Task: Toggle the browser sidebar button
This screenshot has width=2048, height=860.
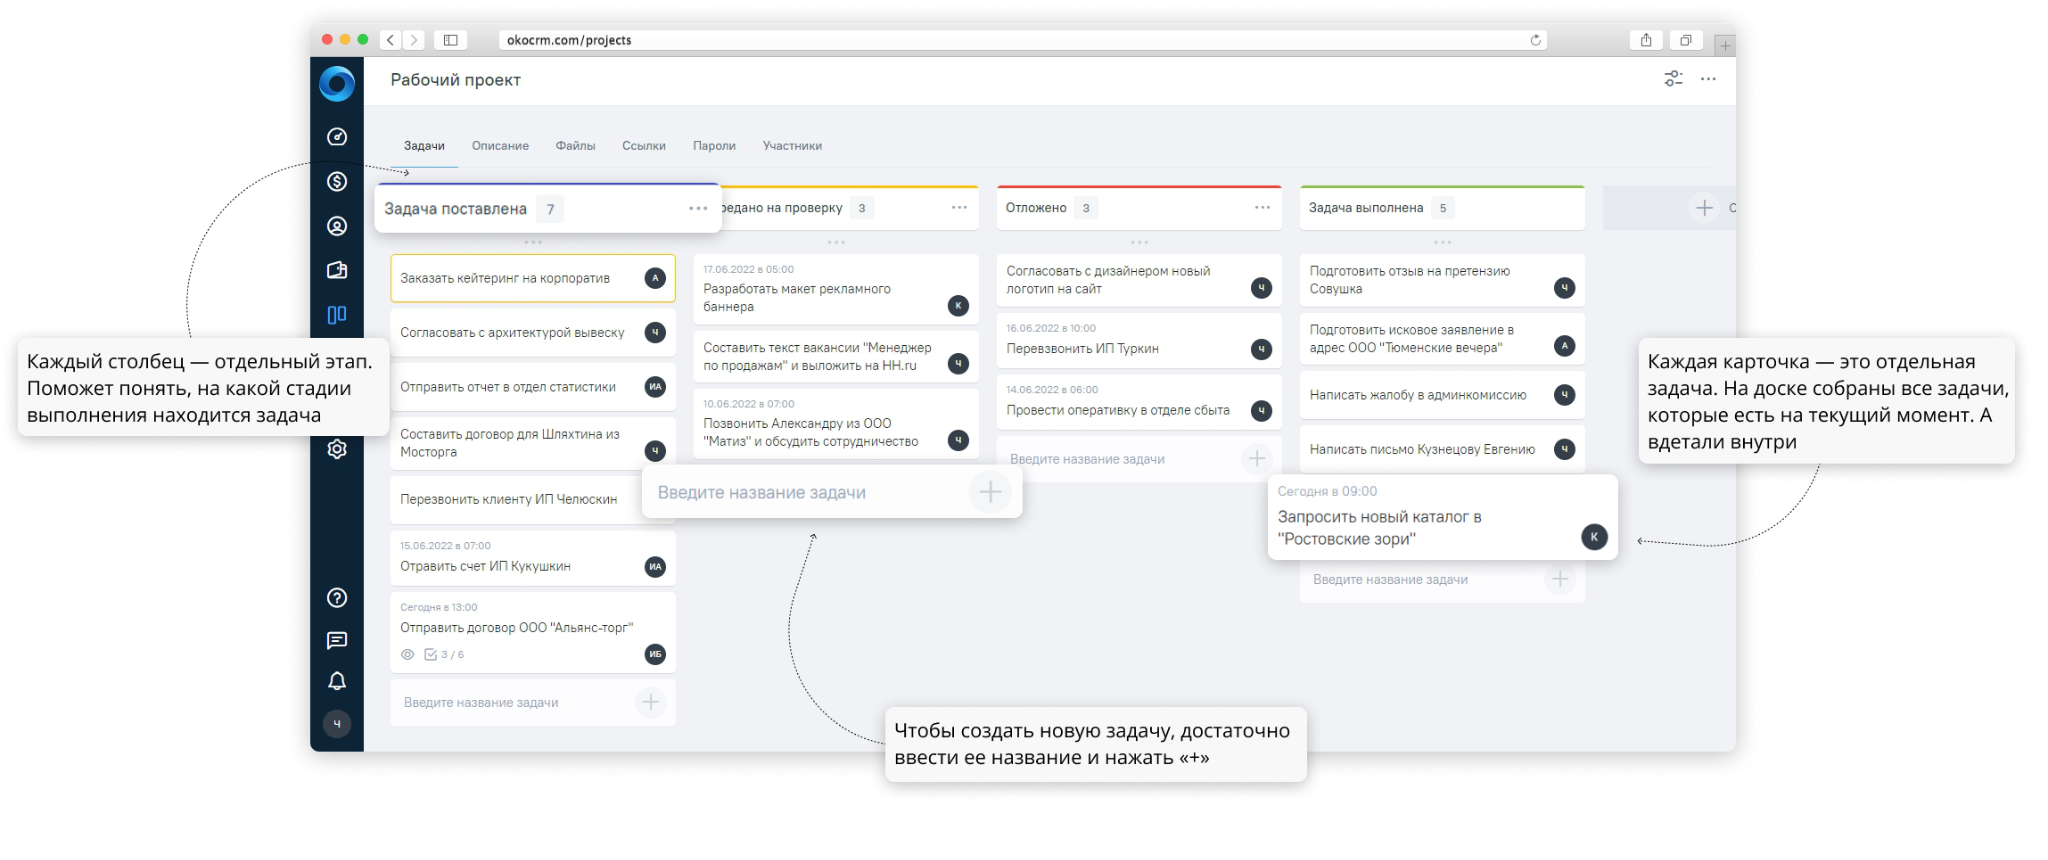Action: [x=451, y=40]
